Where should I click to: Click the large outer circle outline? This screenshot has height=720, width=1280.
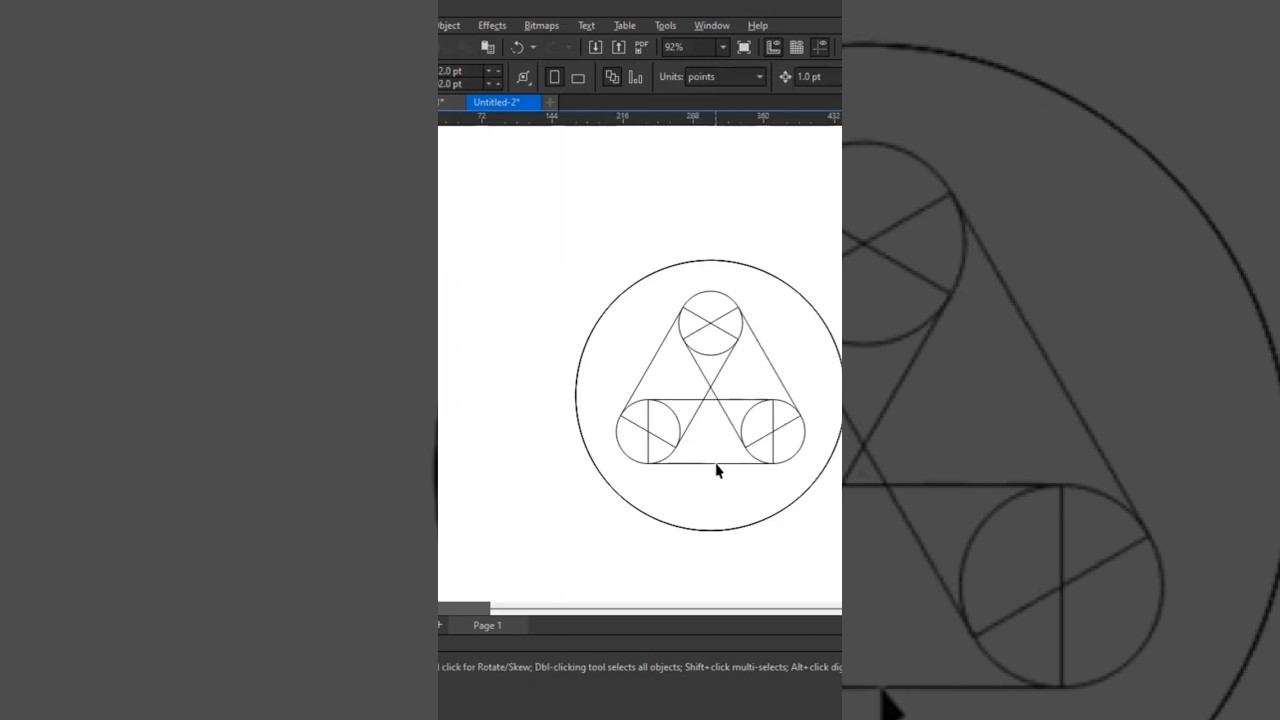[577, 395]
